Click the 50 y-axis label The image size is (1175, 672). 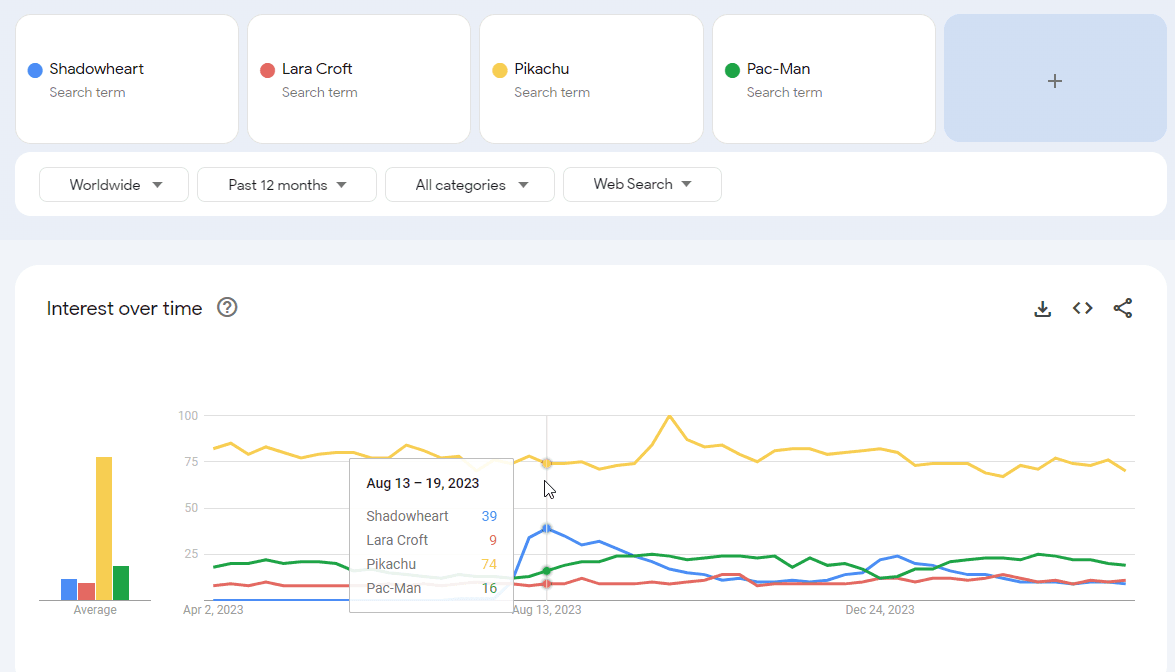[191, 508]
